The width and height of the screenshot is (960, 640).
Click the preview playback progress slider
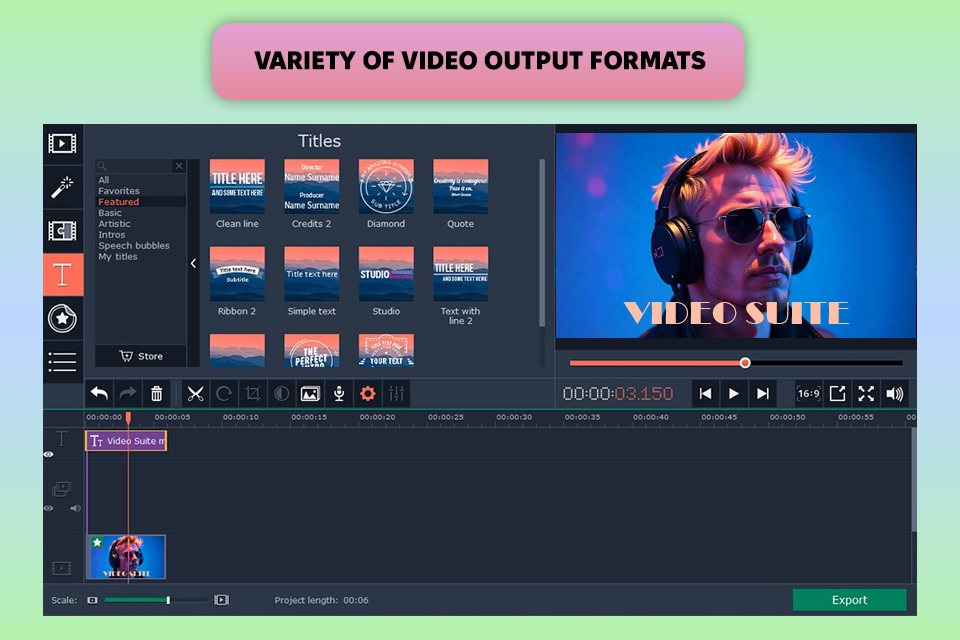coord(736,363)
